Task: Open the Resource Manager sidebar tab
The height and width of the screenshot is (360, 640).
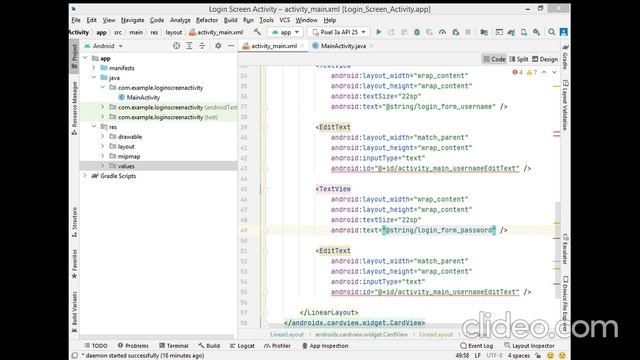Action: pyautogui.click(x=74, y=108)
